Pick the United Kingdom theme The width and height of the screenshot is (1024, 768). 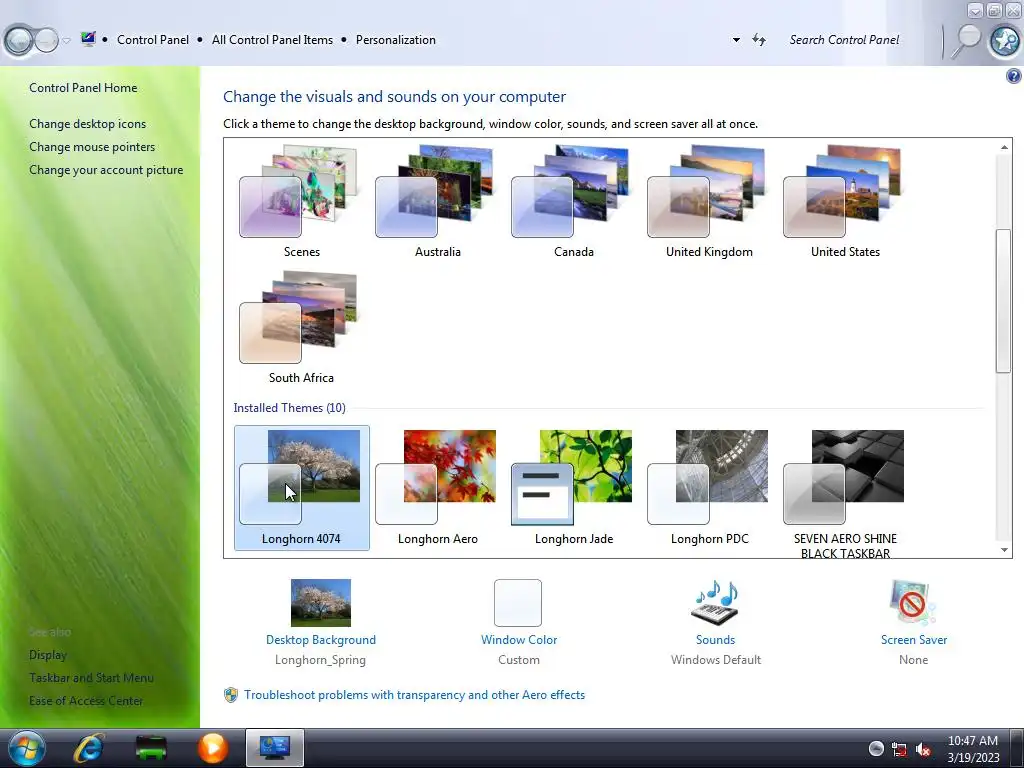(x=709, y=202)
